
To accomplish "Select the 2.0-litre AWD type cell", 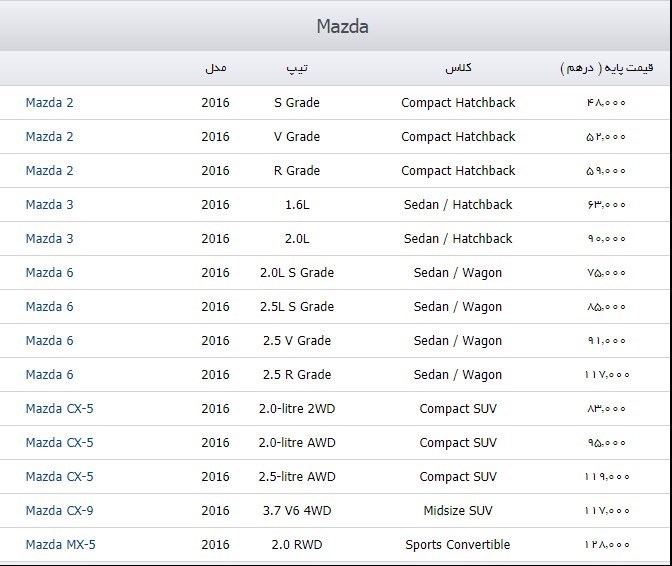I will (x=297, y=443).
